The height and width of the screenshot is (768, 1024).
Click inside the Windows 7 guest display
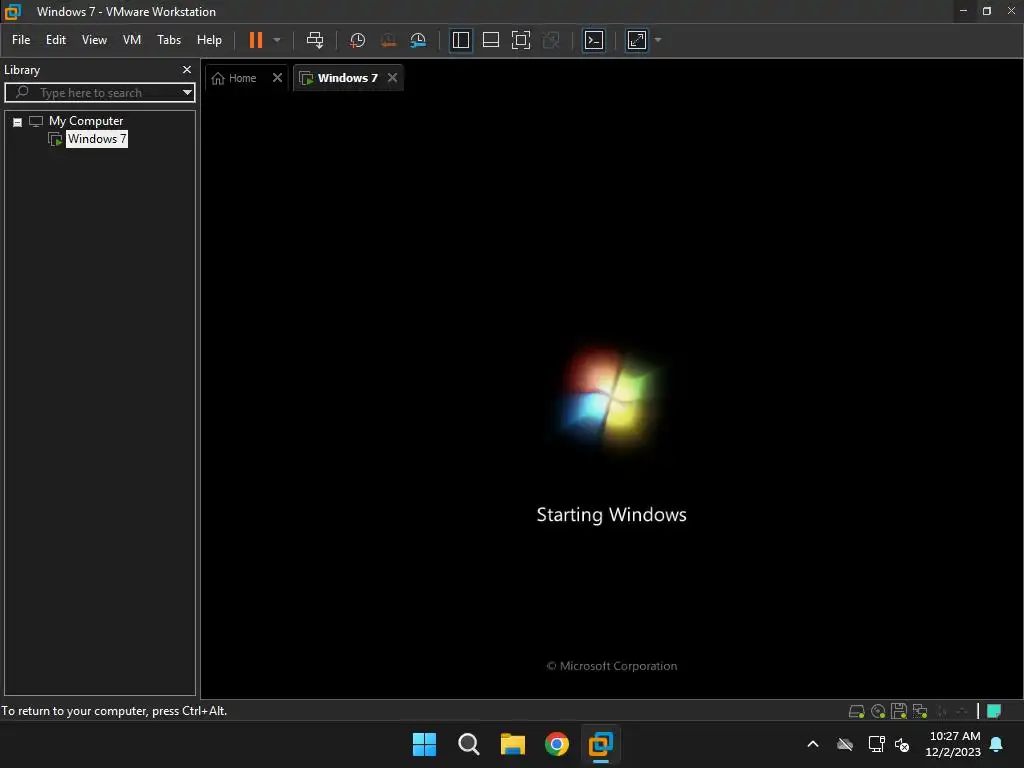click(612, 395)
